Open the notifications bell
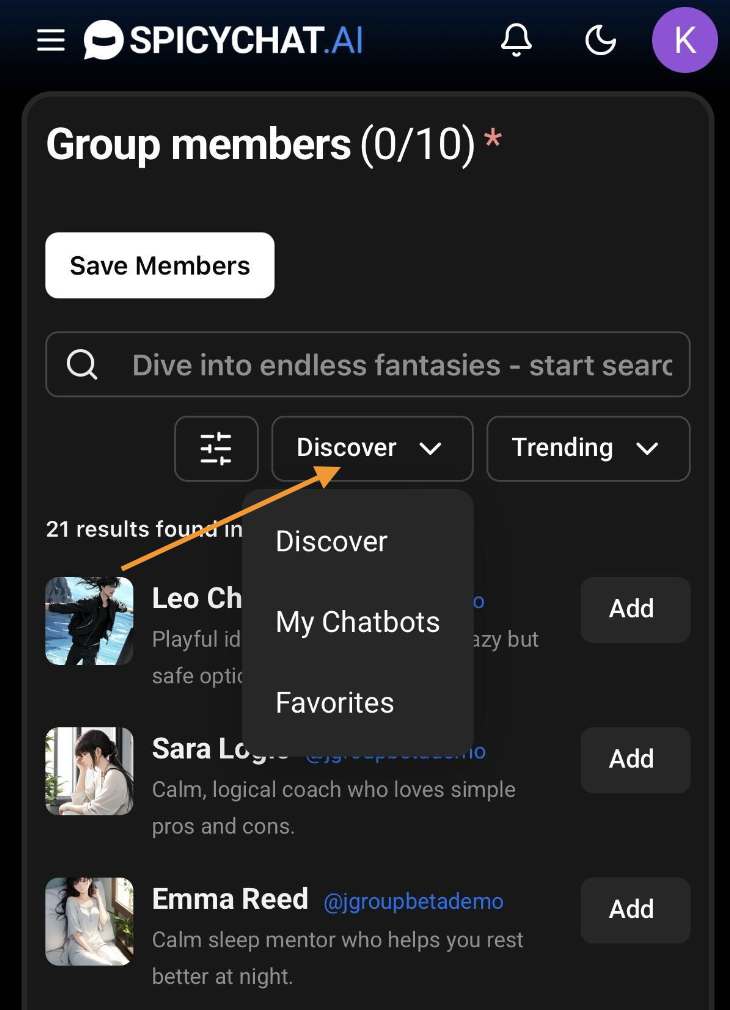The height and width of the screenshot is (1010, 730). pos(516,40)
